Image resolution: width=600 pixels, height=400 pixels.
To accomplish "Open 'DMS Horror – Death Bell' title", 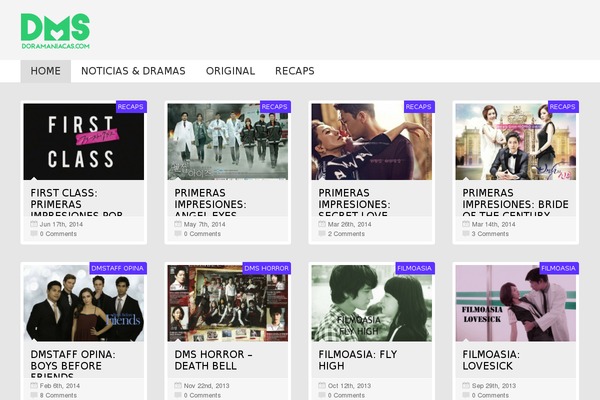I will 214,360.
